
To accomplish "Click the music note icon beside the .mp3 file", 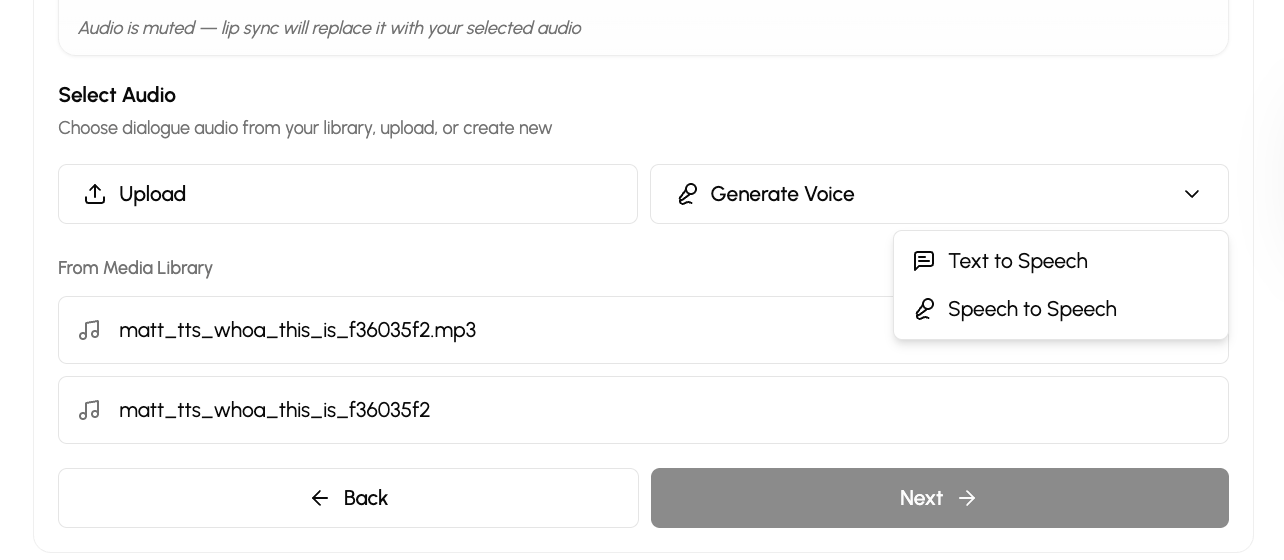I will click(90, 330).
